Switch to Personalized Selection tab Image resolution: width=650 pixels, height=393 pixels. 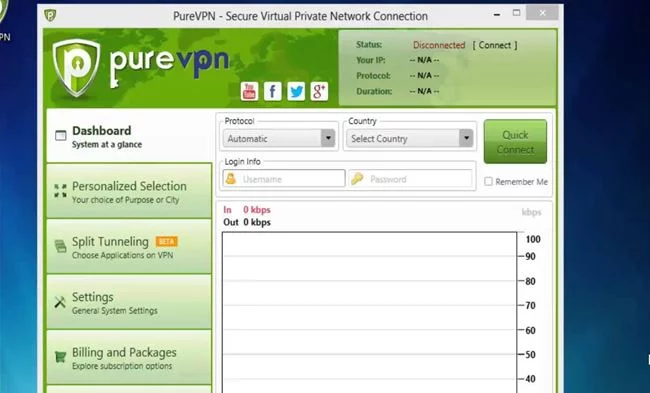129,191
